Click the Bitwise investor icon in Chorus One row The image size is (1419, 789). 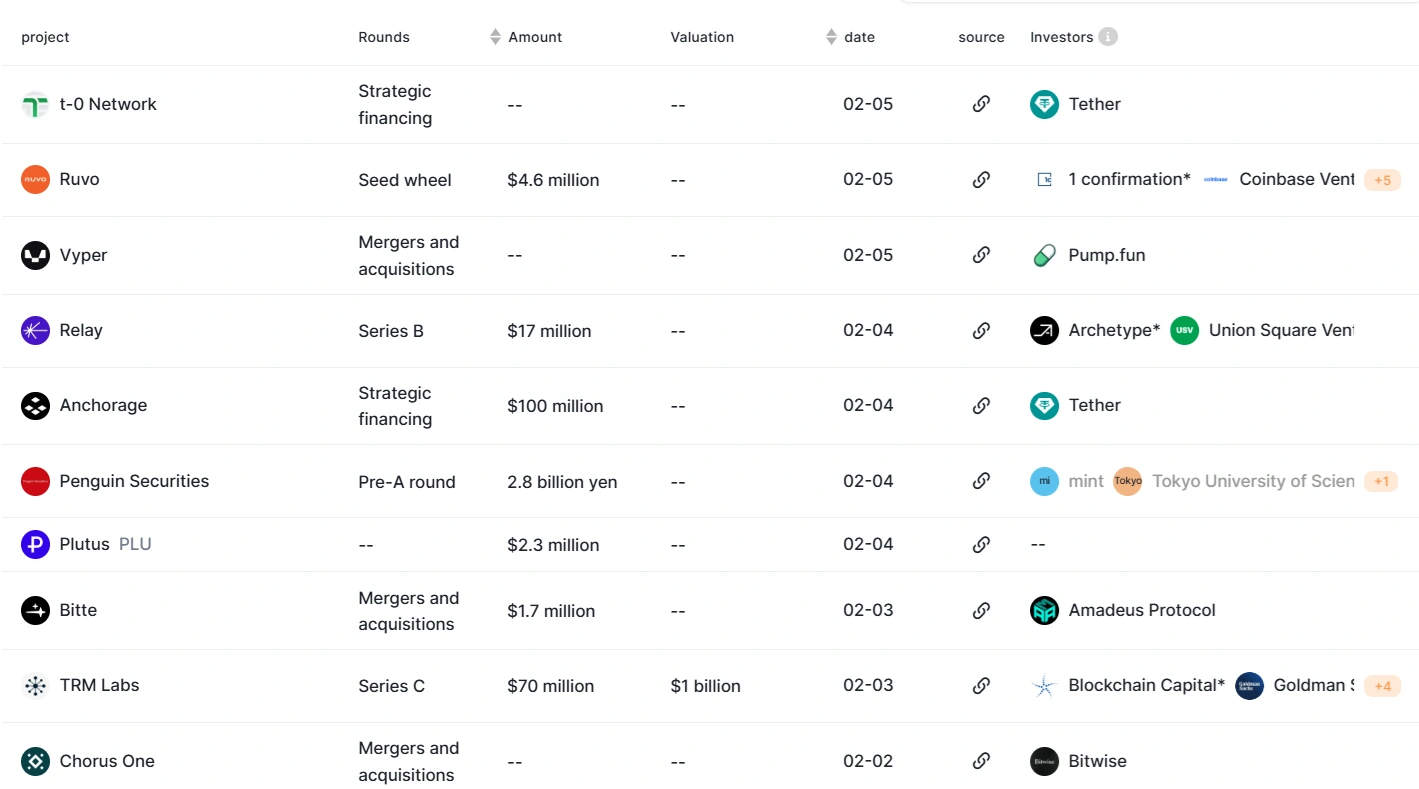pos(1044,761)
